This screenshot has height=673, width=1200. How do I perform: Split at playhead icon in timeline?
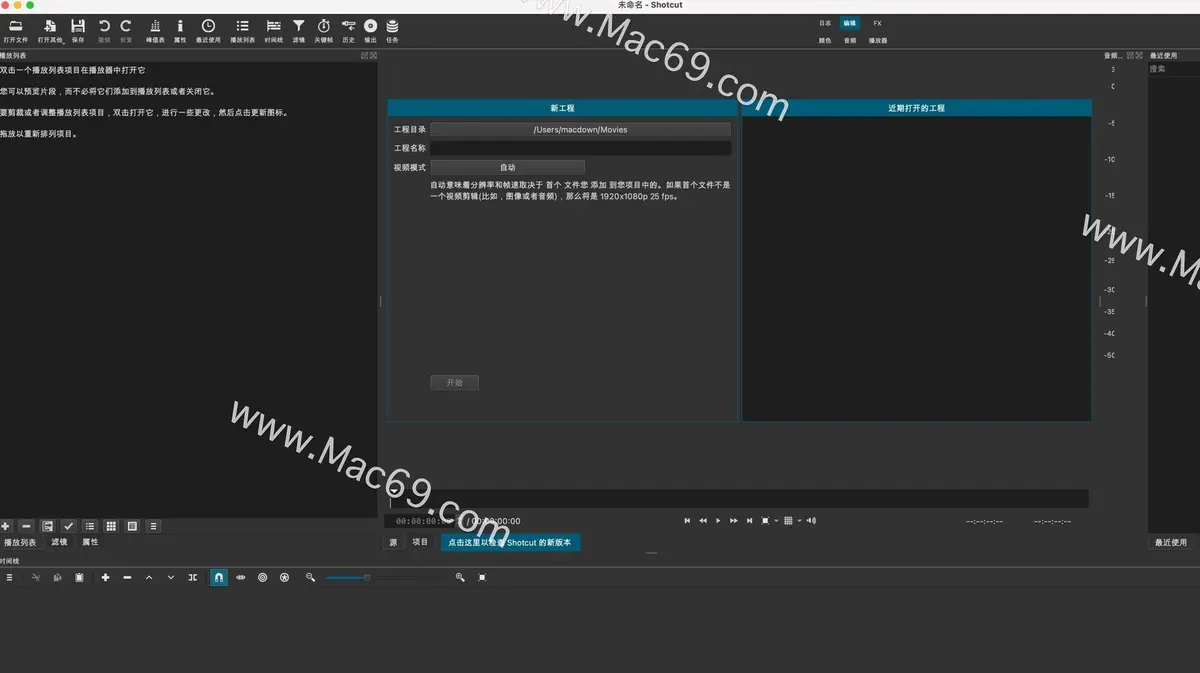[x=193, y=578]
